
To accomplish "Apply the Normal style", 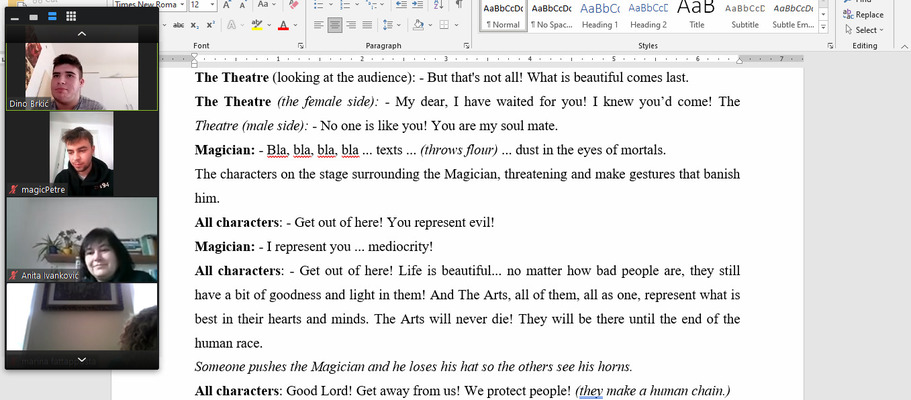I will pyautogui.click(x=503, y=16).
